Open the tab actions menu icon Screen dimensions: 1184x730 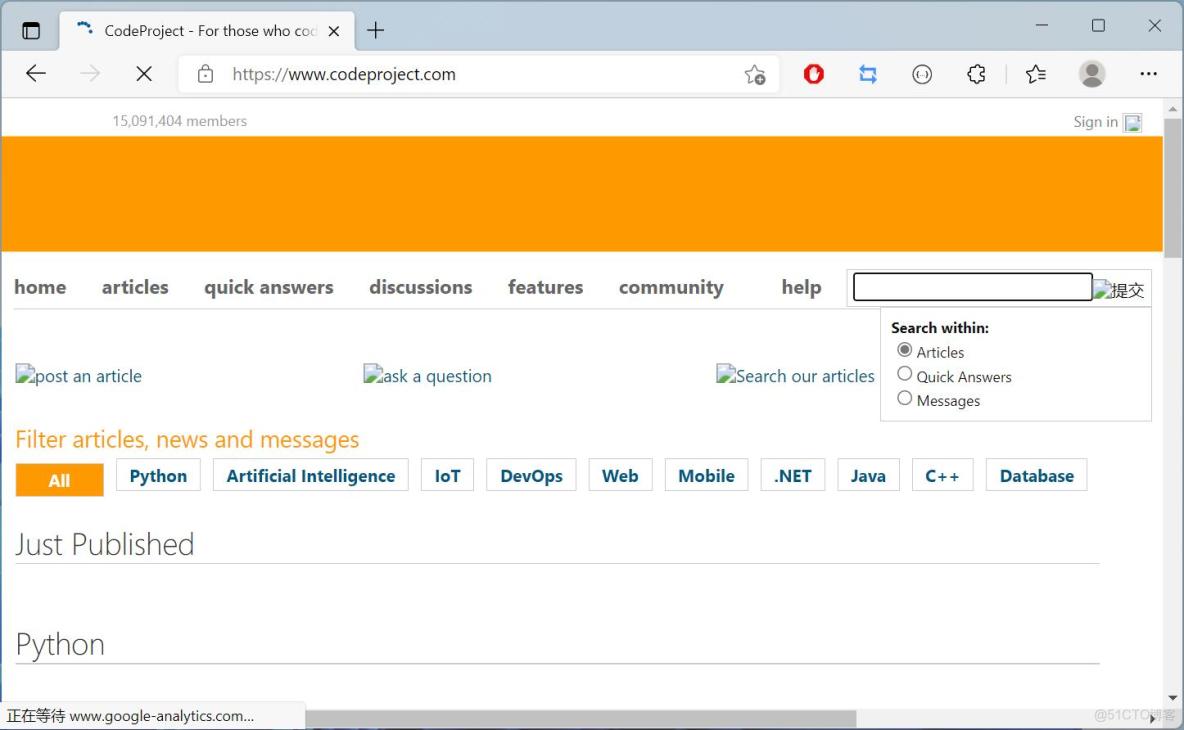pyautogui.click(x=31, y=31)
